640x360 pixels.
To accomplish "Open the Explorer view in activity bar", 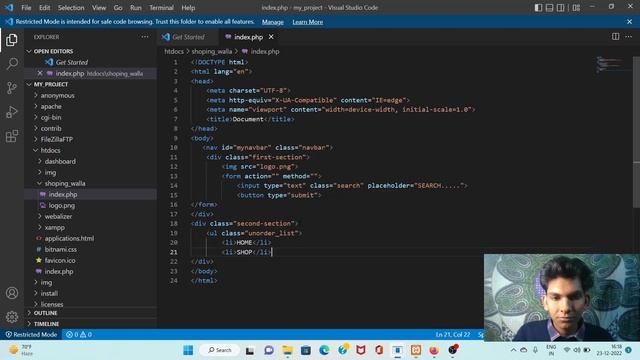I will (12, 40).
